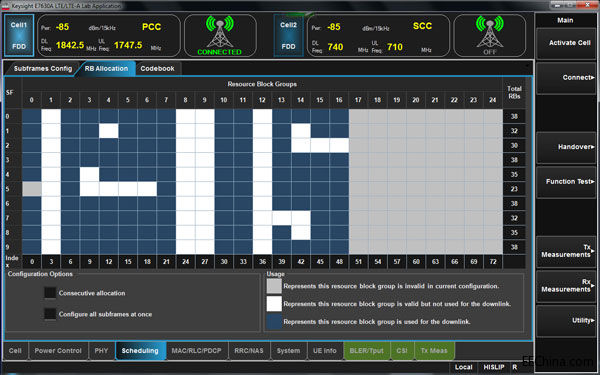
Task: Open the Codebook tab
Action: (x=157, y=68)
